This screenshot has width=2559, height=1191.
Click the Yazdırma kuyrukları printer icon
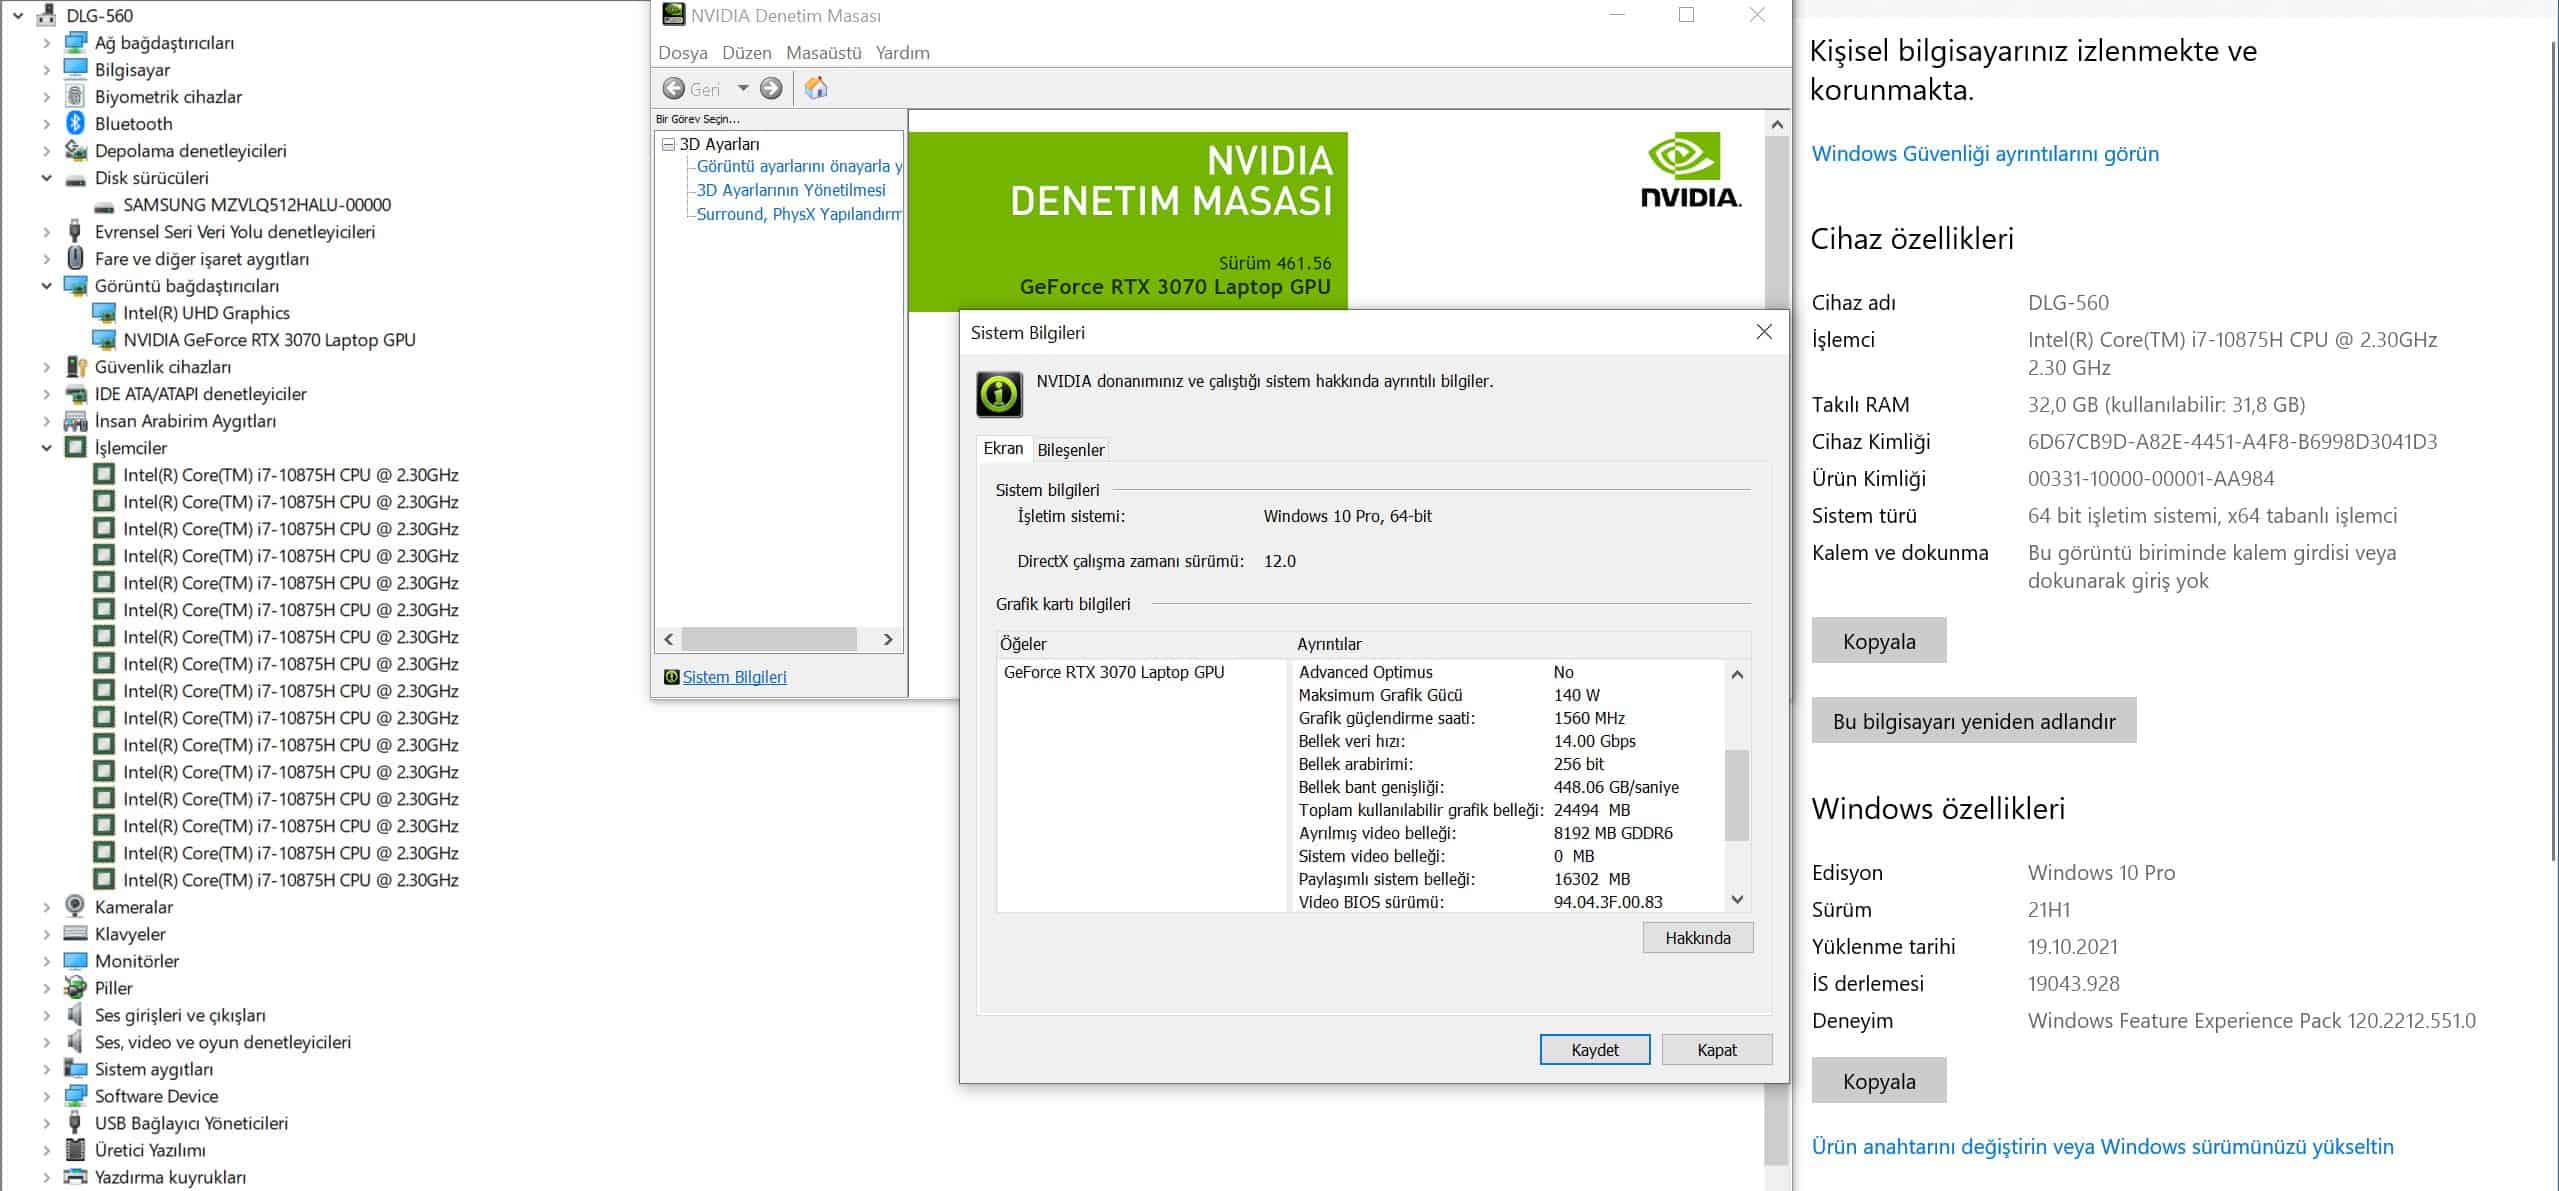click(x=75, y=1176)
